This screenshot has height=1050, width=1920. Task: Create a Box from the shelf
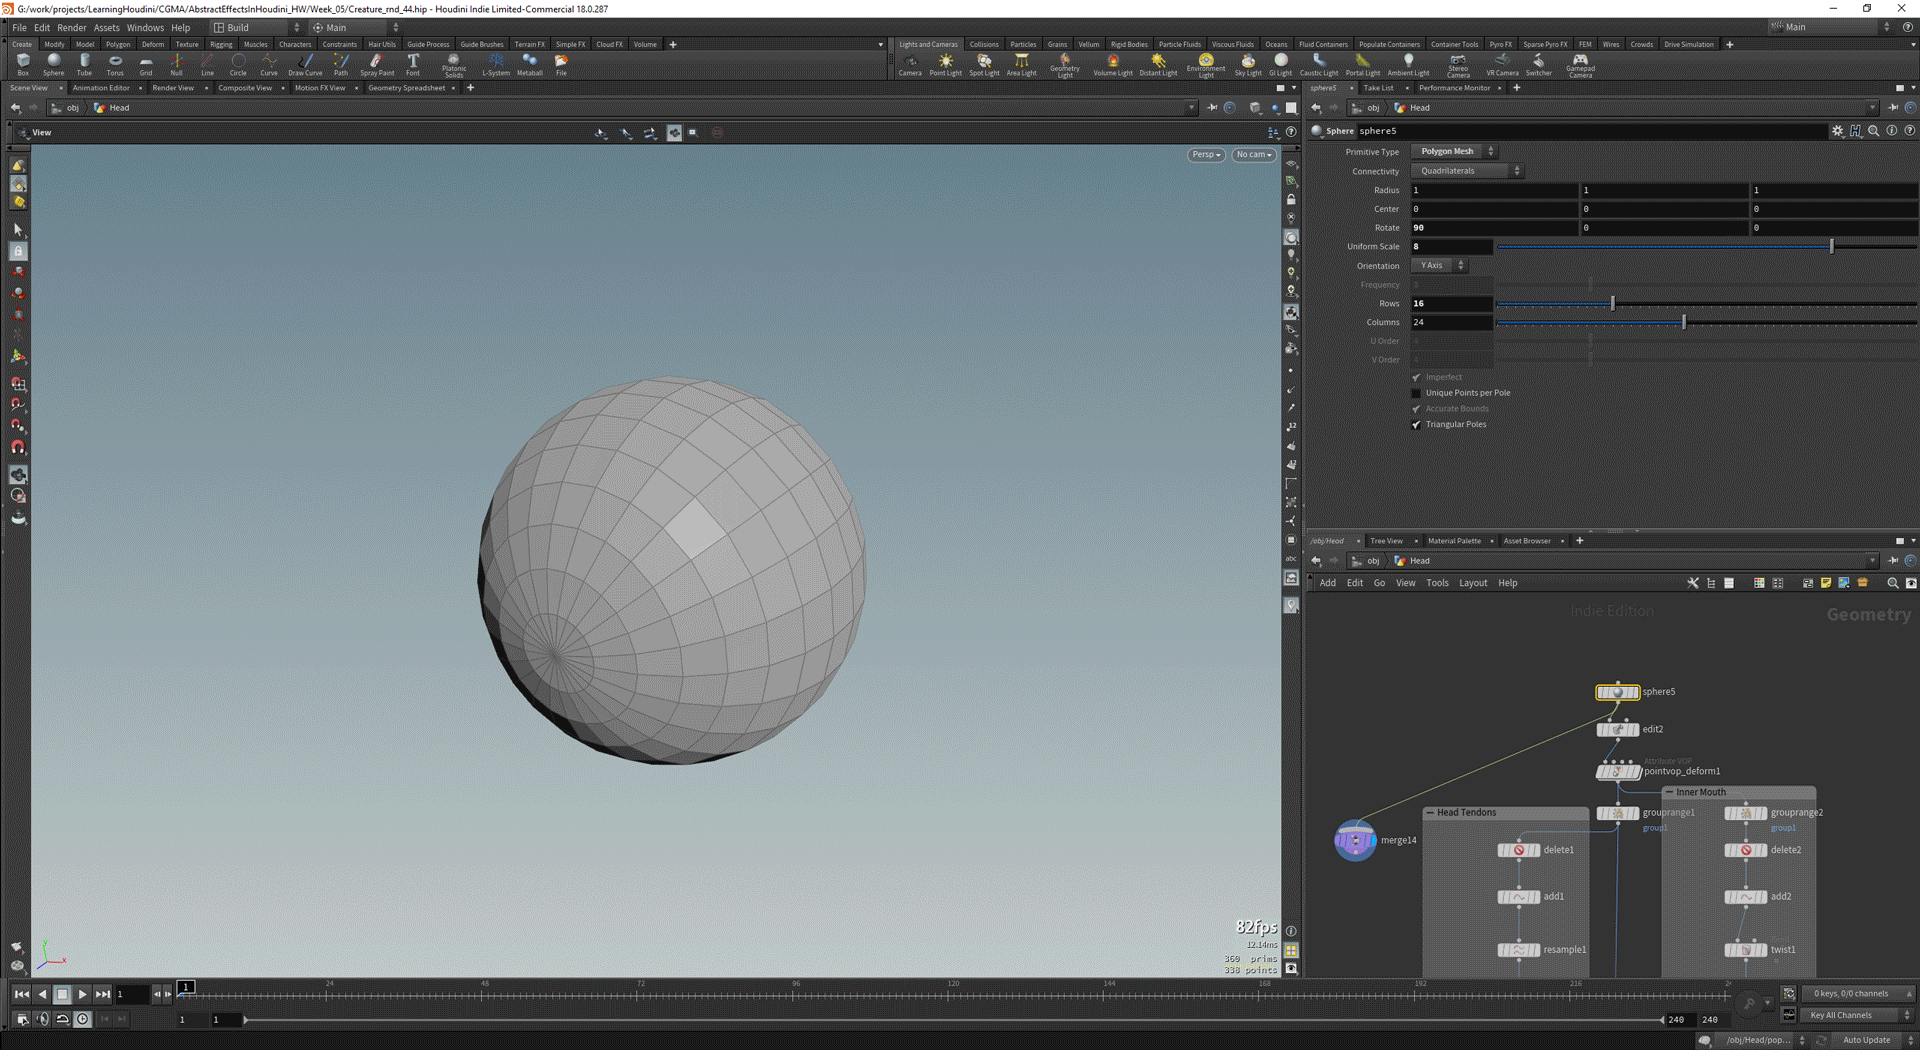23,65
